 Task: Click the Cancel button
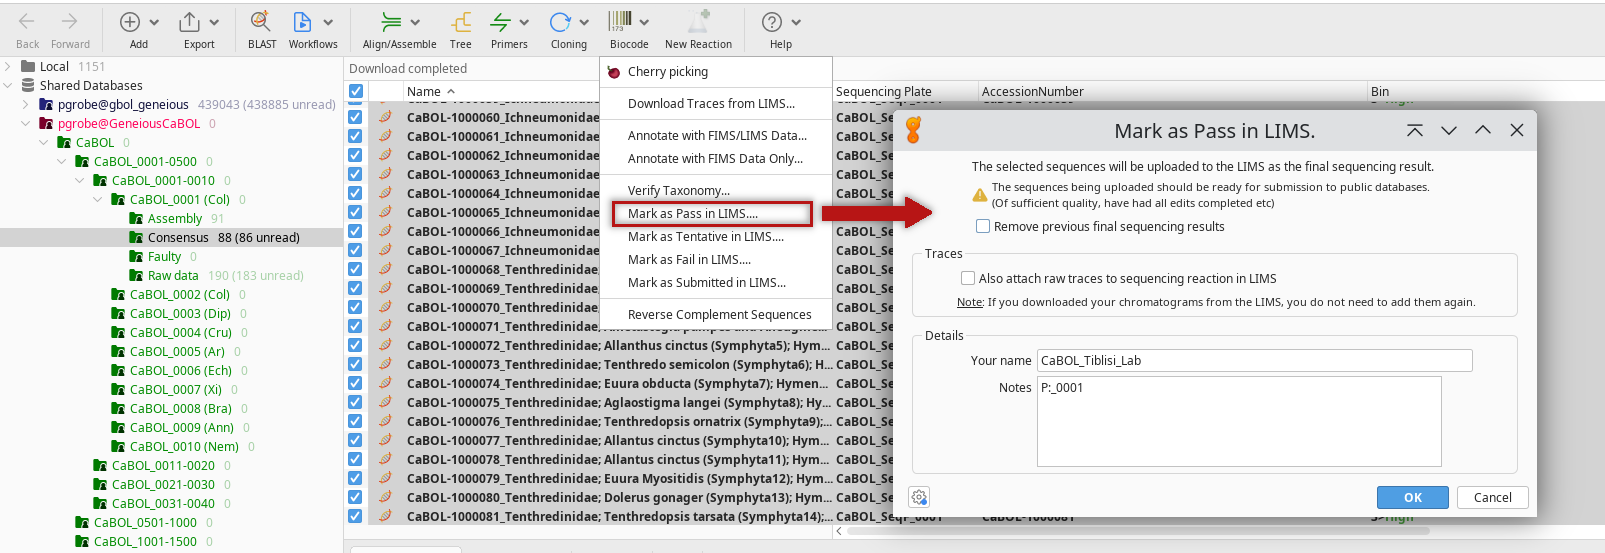pyautogui.click(x=1492, y=498)
